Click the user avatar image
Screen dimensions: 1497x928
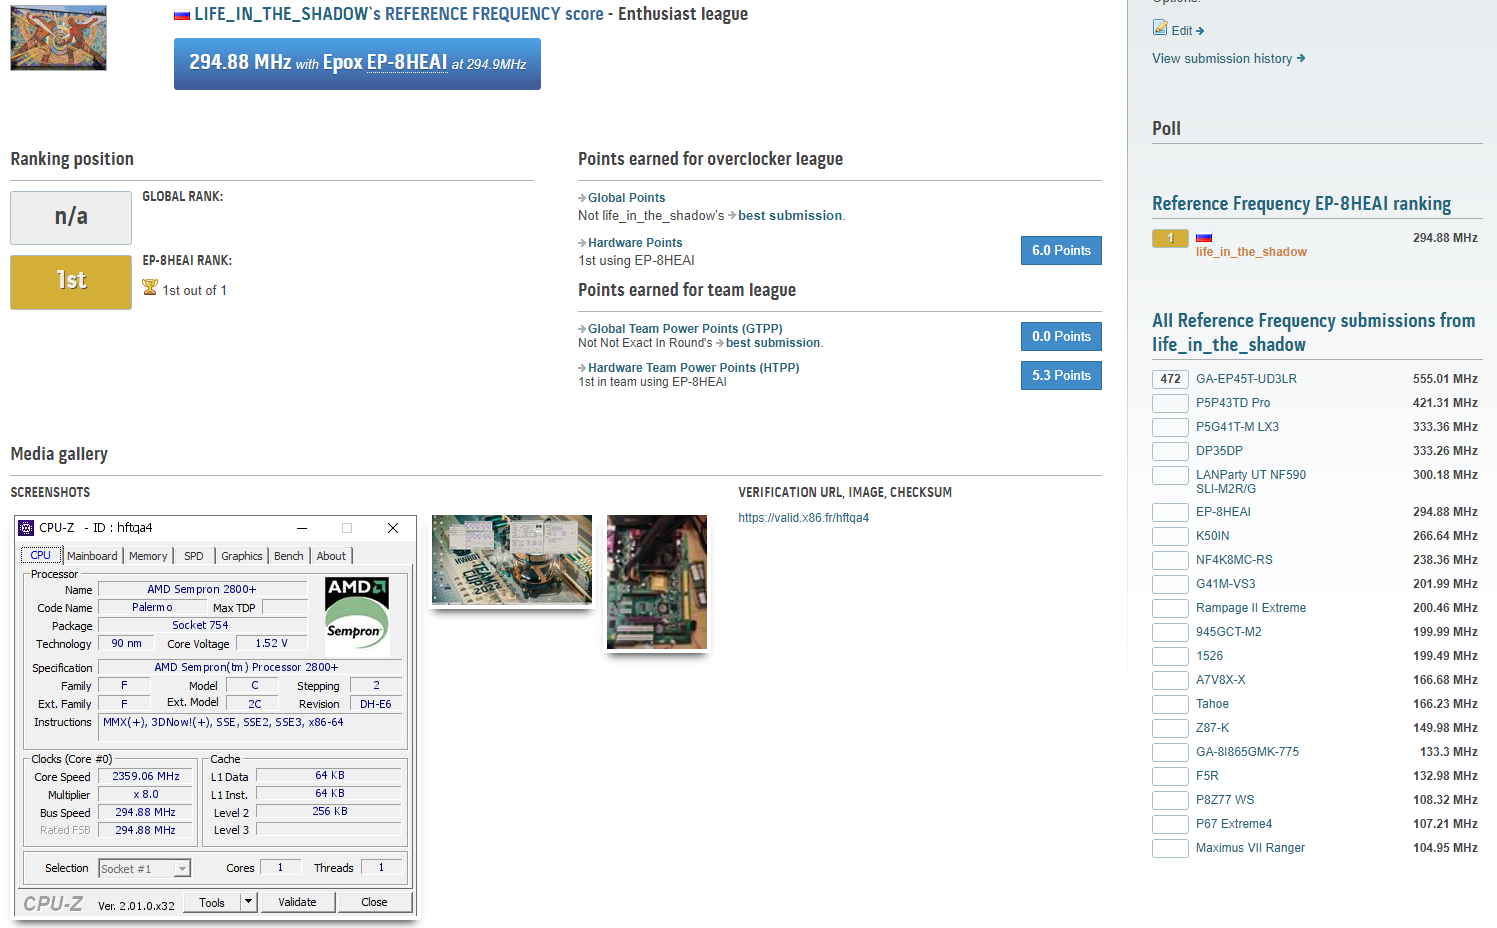58,38
